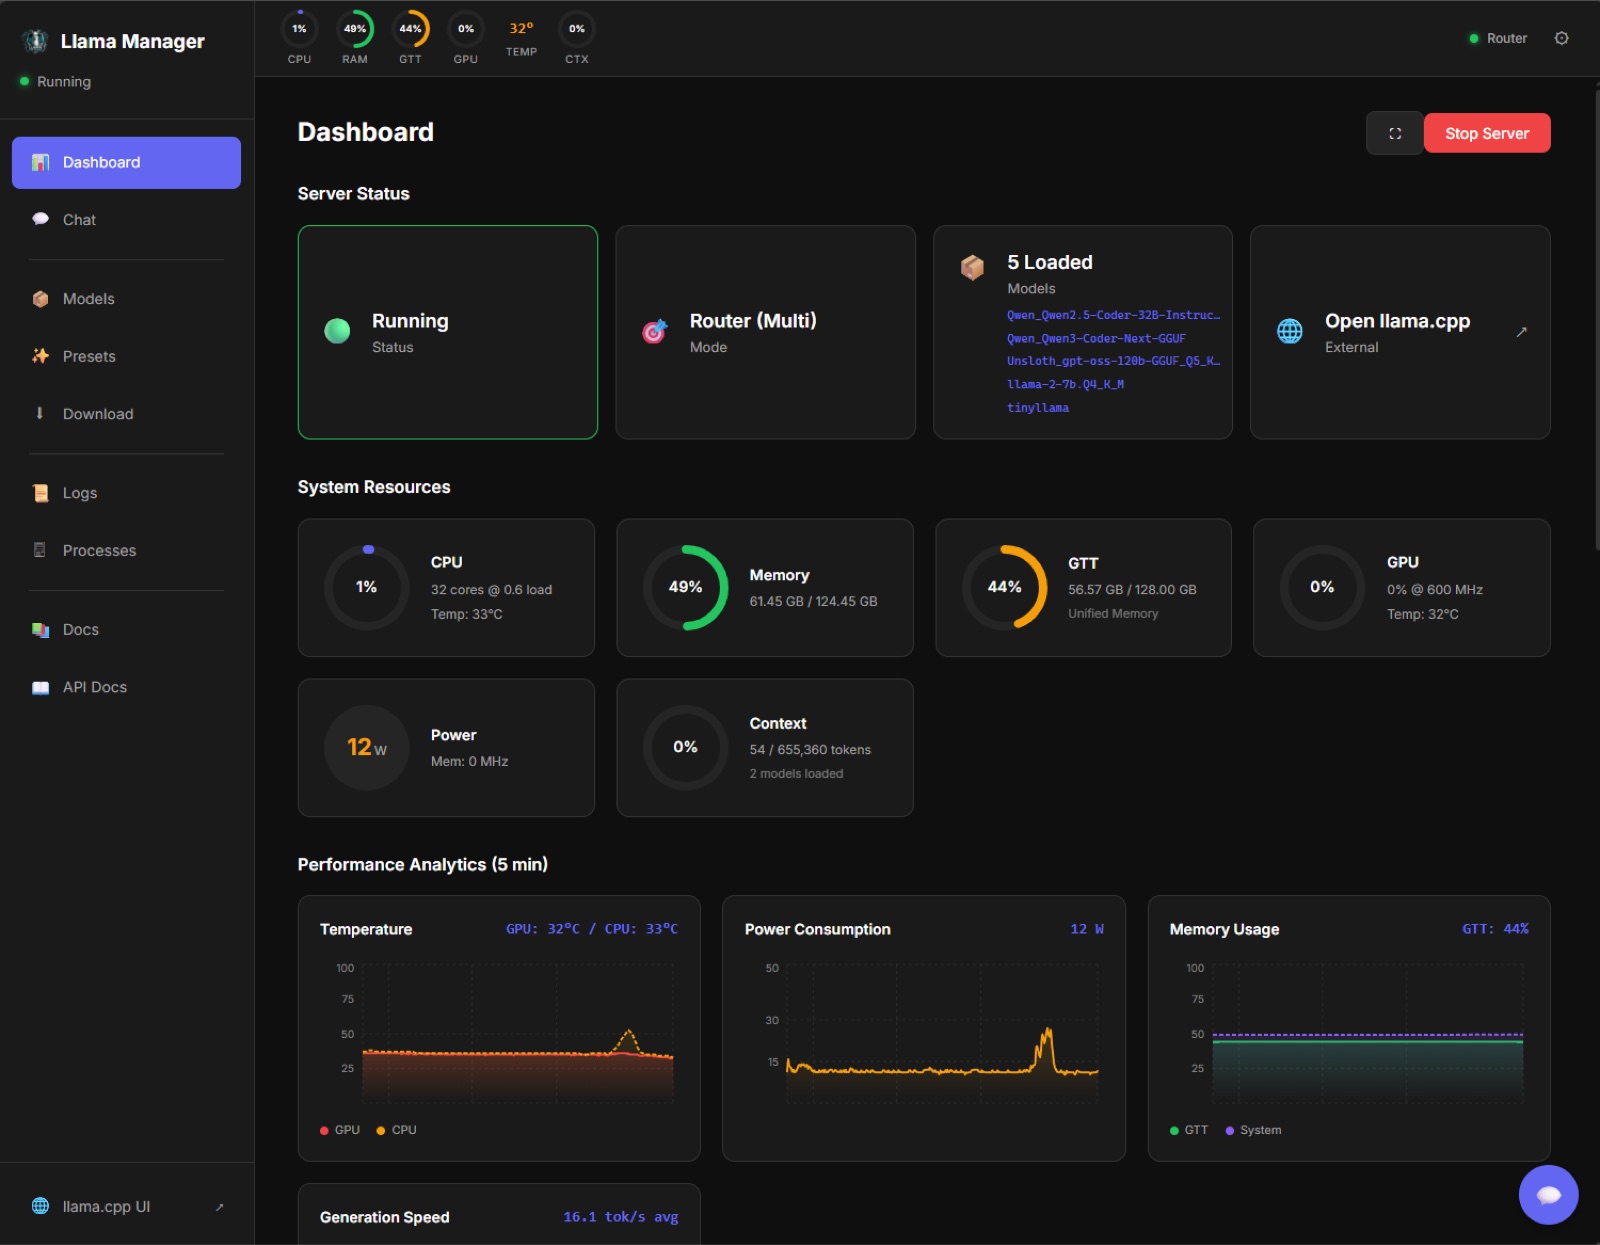The image size is (1600, 1245).
Task: Click the tinyllama model link
Action: tap(1038, 408)
